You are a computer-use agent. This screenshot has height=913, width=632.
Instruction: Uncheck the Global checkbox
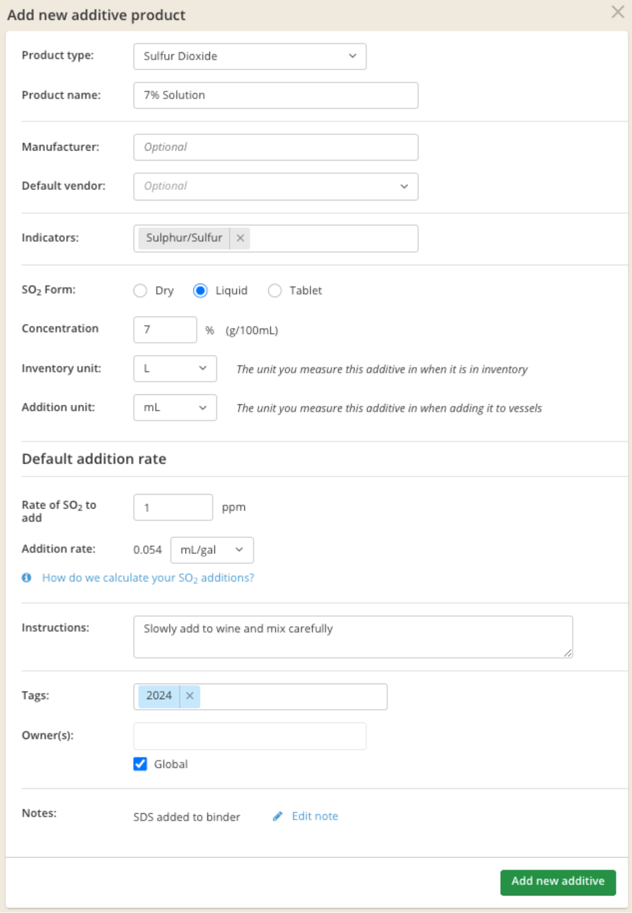click(x=140, y=764)
